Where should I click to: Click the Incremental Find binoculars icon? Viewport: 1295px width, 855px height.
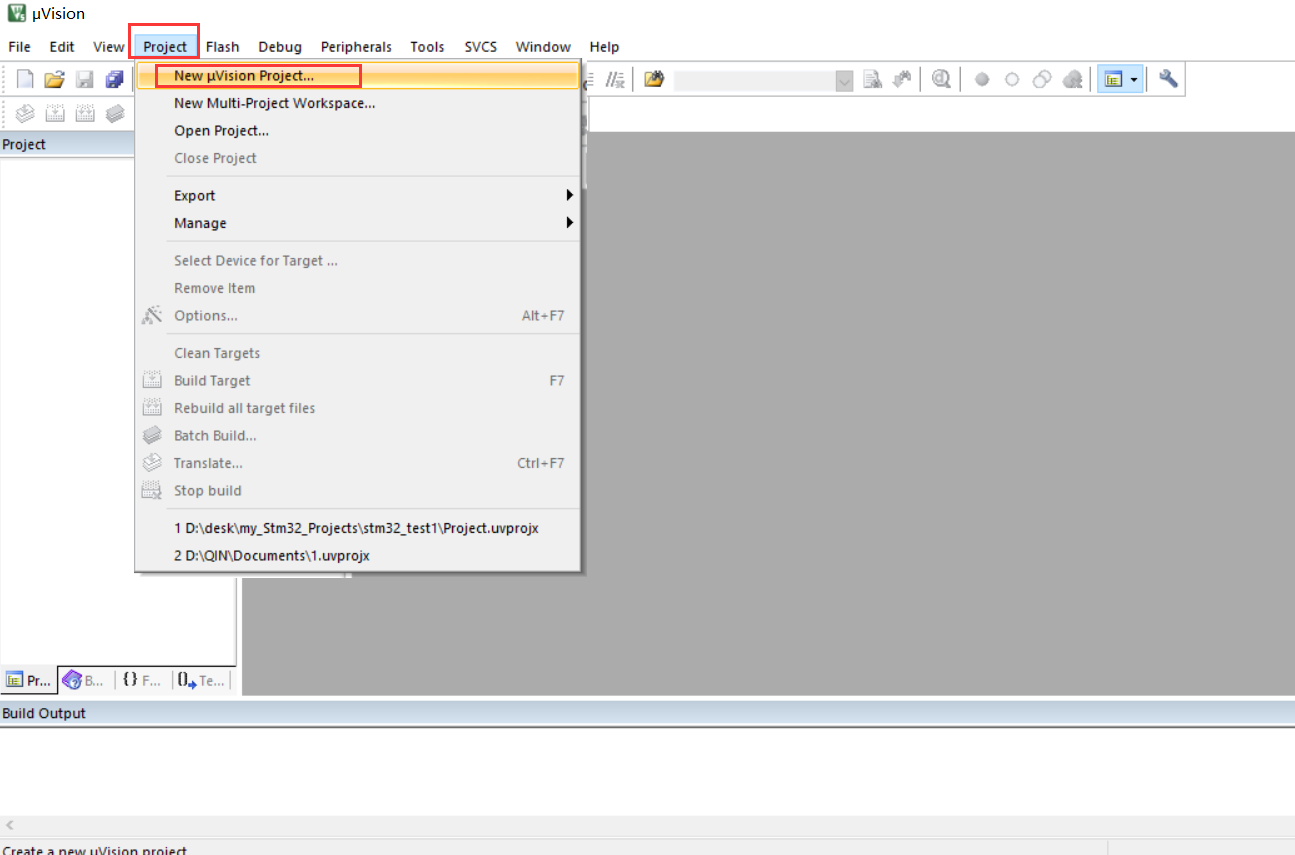point(903,79)
